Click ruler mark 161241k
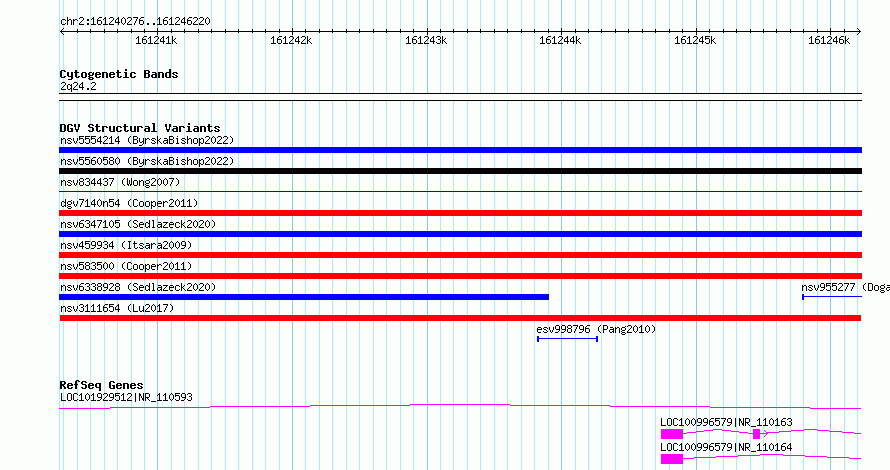Screen dimensions: 890x470 156,40
